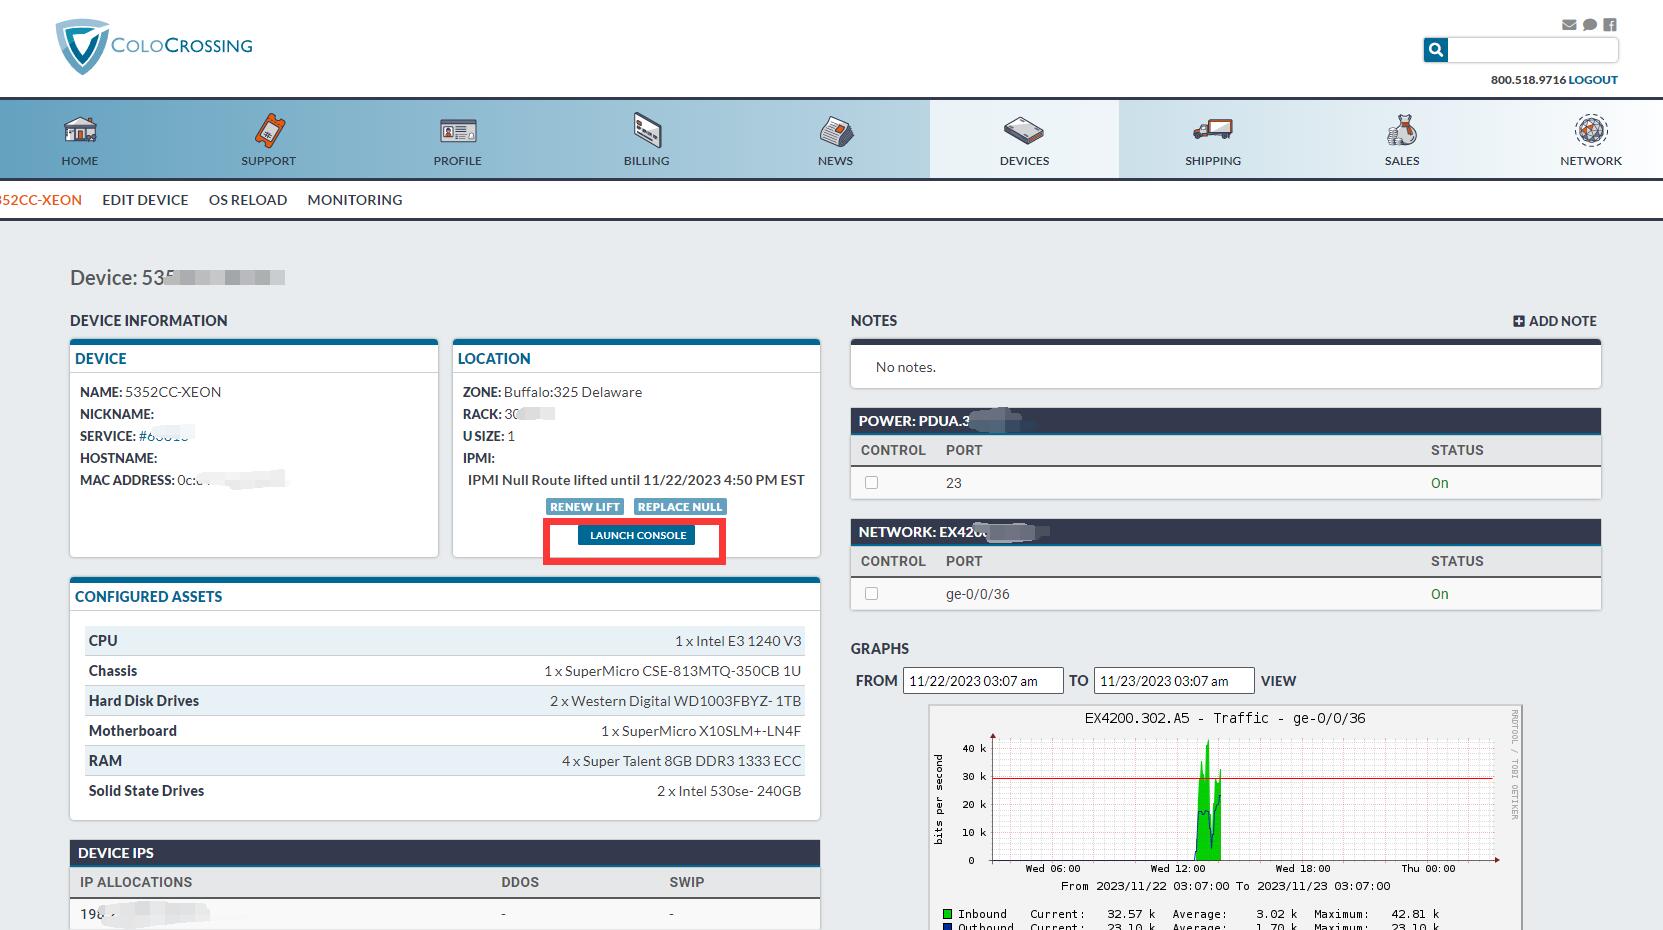Image resolution: width=1663 pixels, height=930 pixels.
Task: Open the Facebook icon link
Action: point(1610,25)
